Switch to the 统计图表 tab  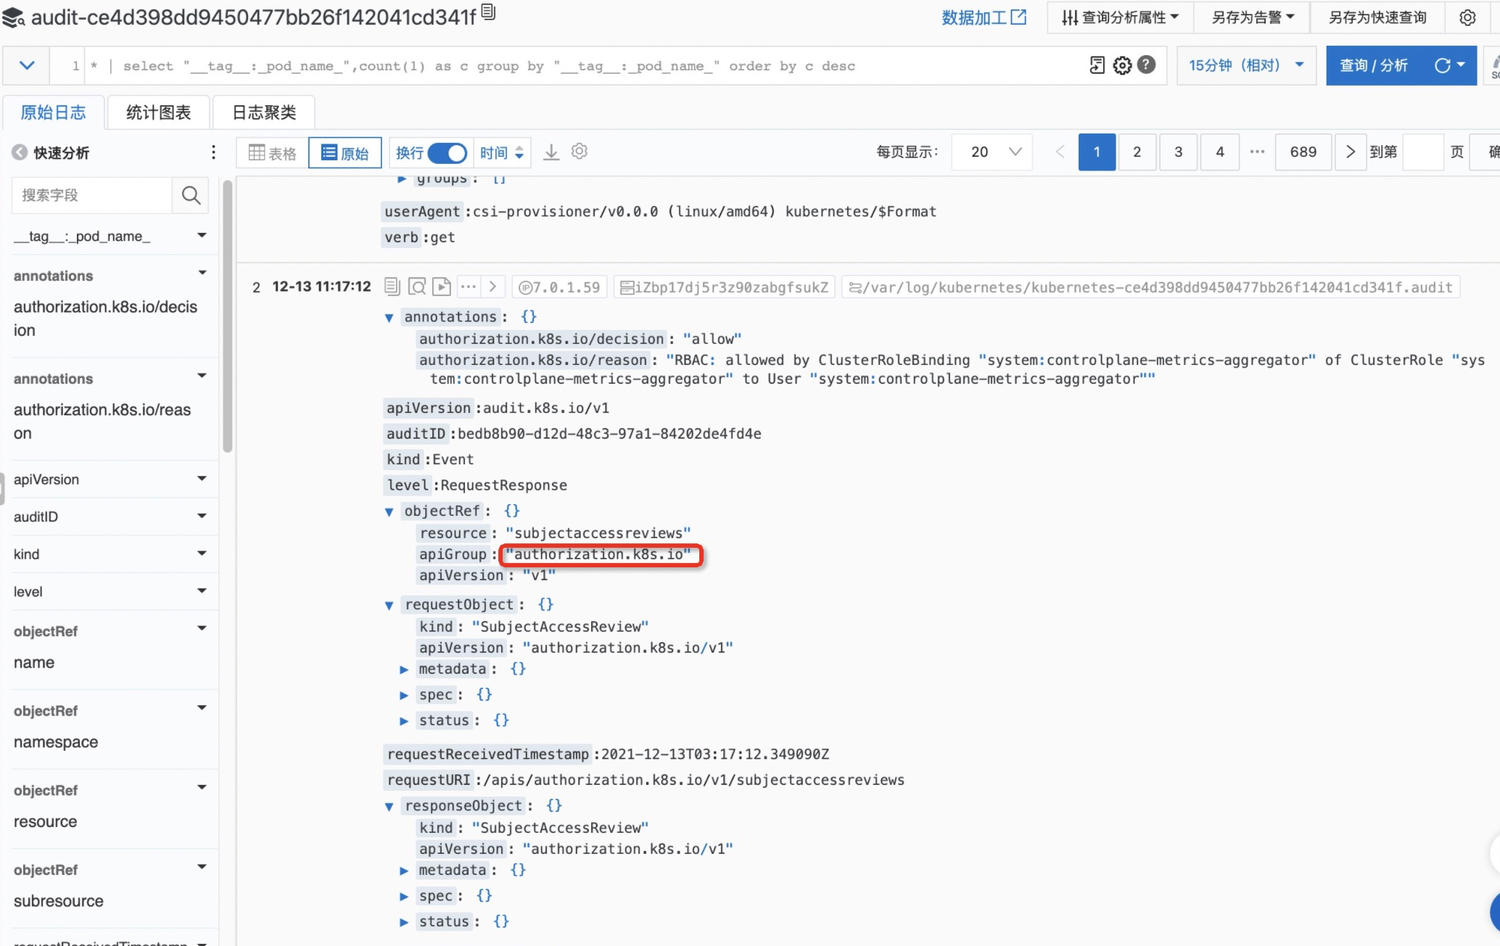point(158,112)
